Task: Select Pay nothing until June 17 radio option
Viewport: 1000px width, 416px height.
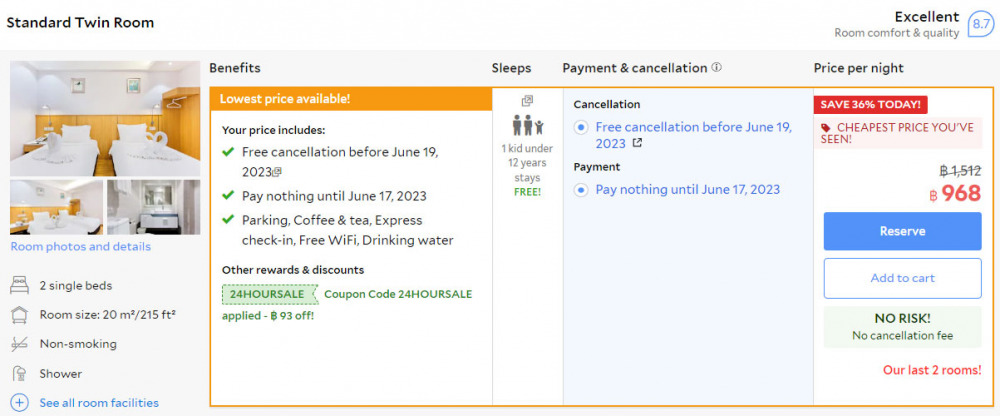Action: pos(581,190)
